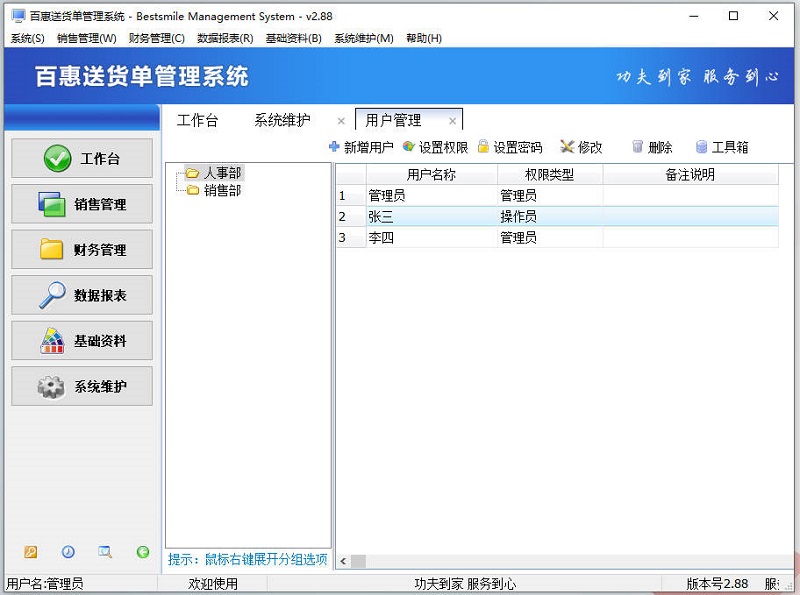Screen dimensions: 800x595
Task: Click the 删除 delete trash icon
Action: pyautogui.click(x=636, y=146)
